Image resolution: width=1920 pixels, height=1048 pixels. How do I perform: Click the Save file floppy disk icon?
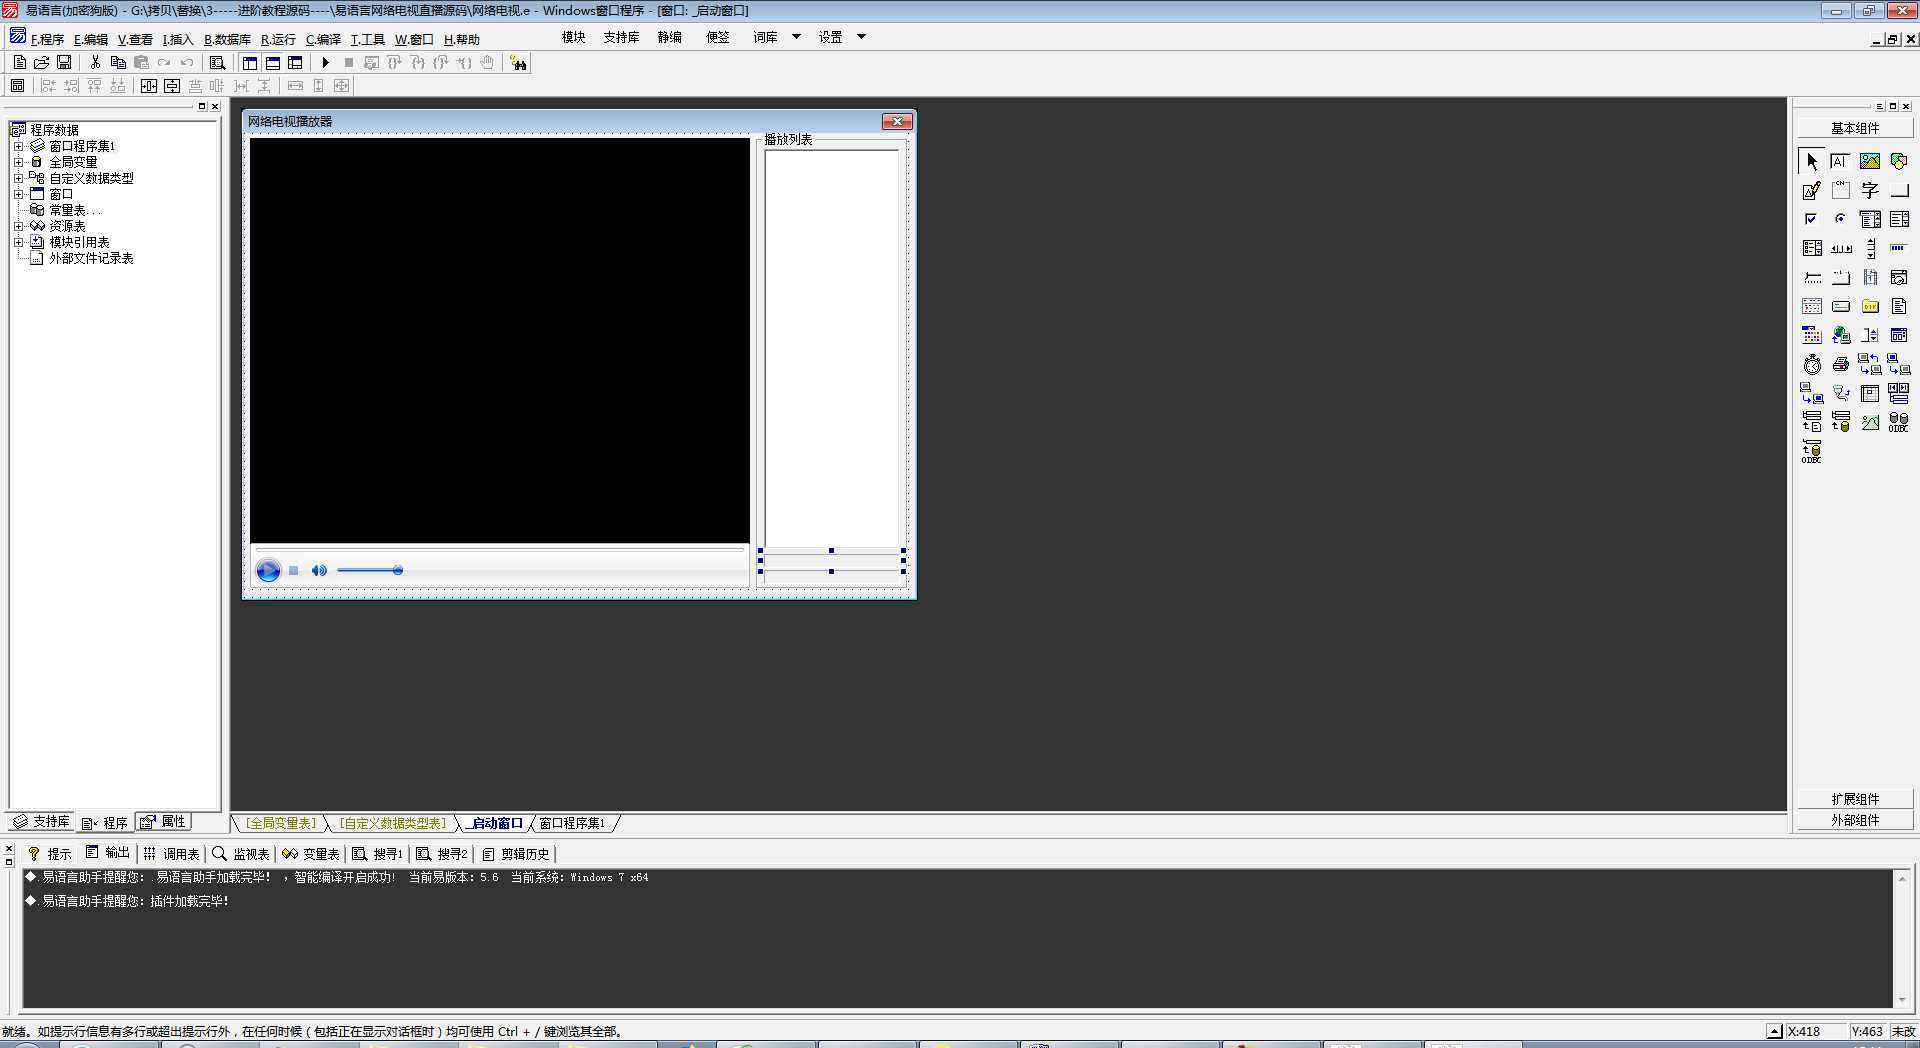64,63
